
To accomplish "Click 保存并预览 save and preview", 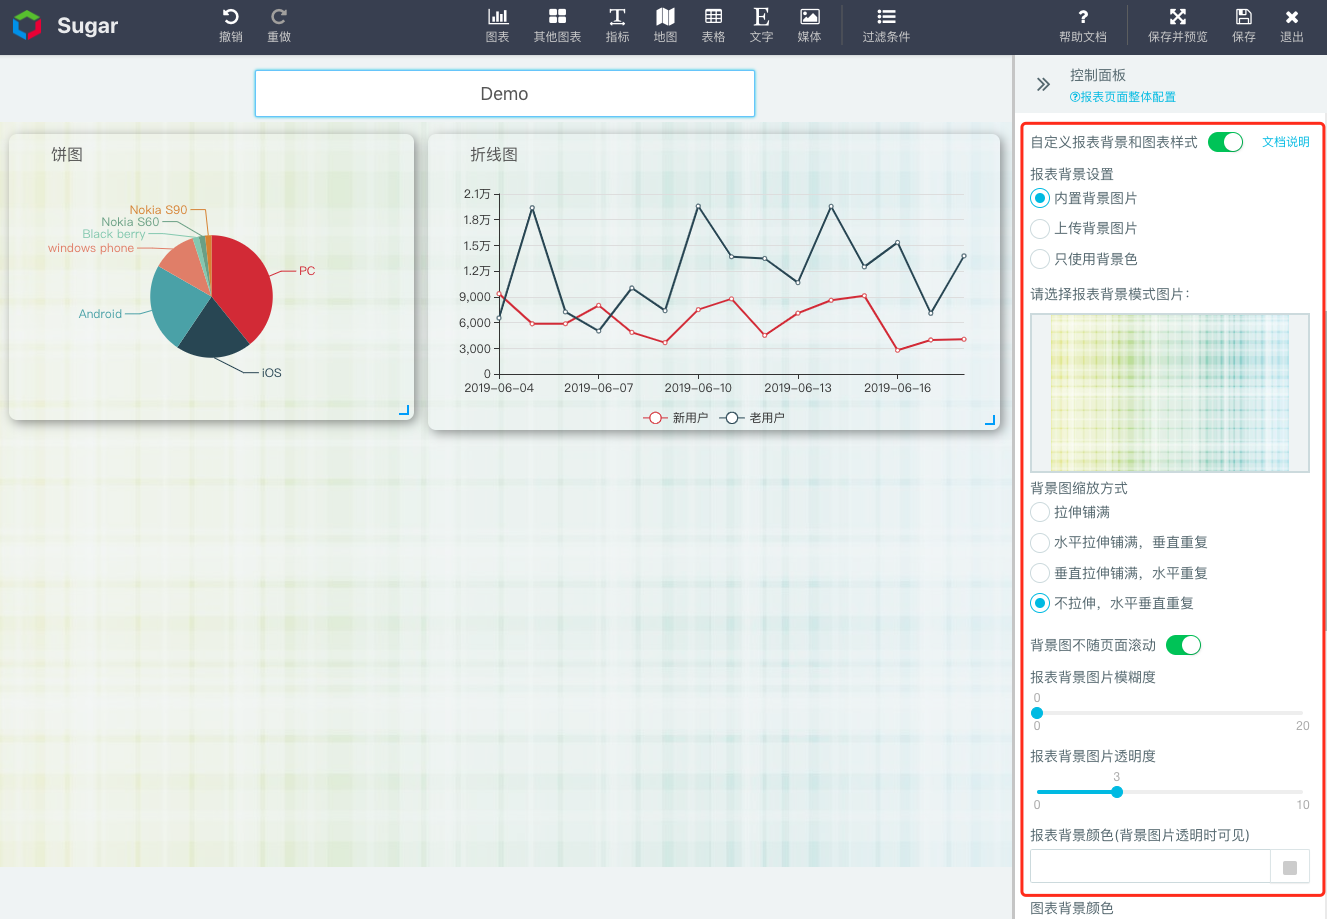I will 1177,26.
